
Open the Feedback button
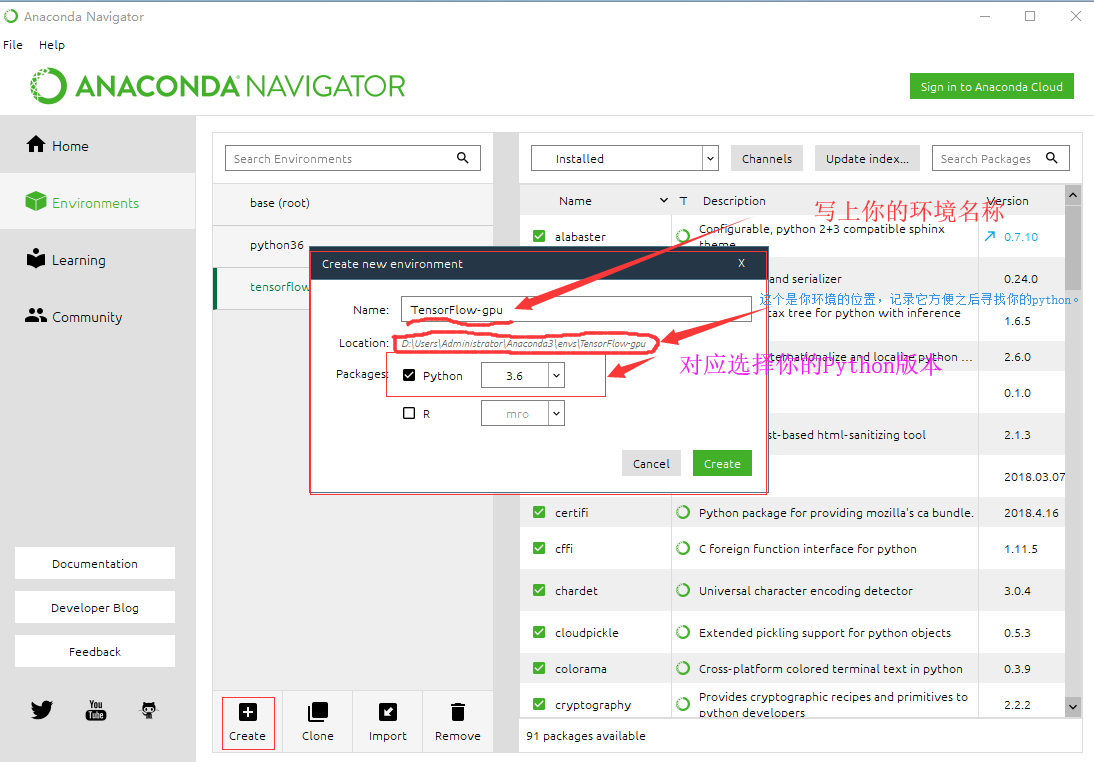95,651
